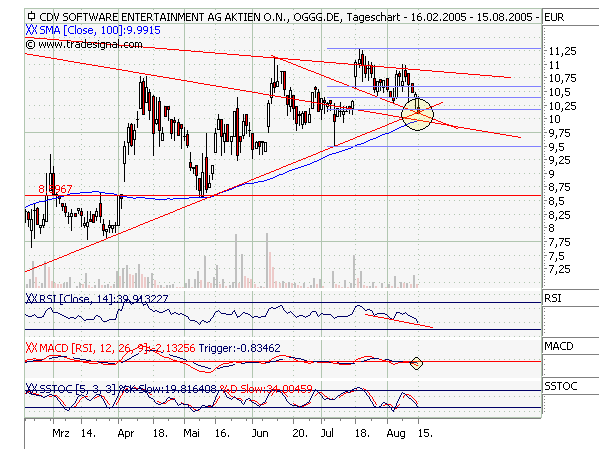The height and width of the screenshot is (450, 600).
Task: Click the 10,25 price axis label
Action: (x=562, y=106)
